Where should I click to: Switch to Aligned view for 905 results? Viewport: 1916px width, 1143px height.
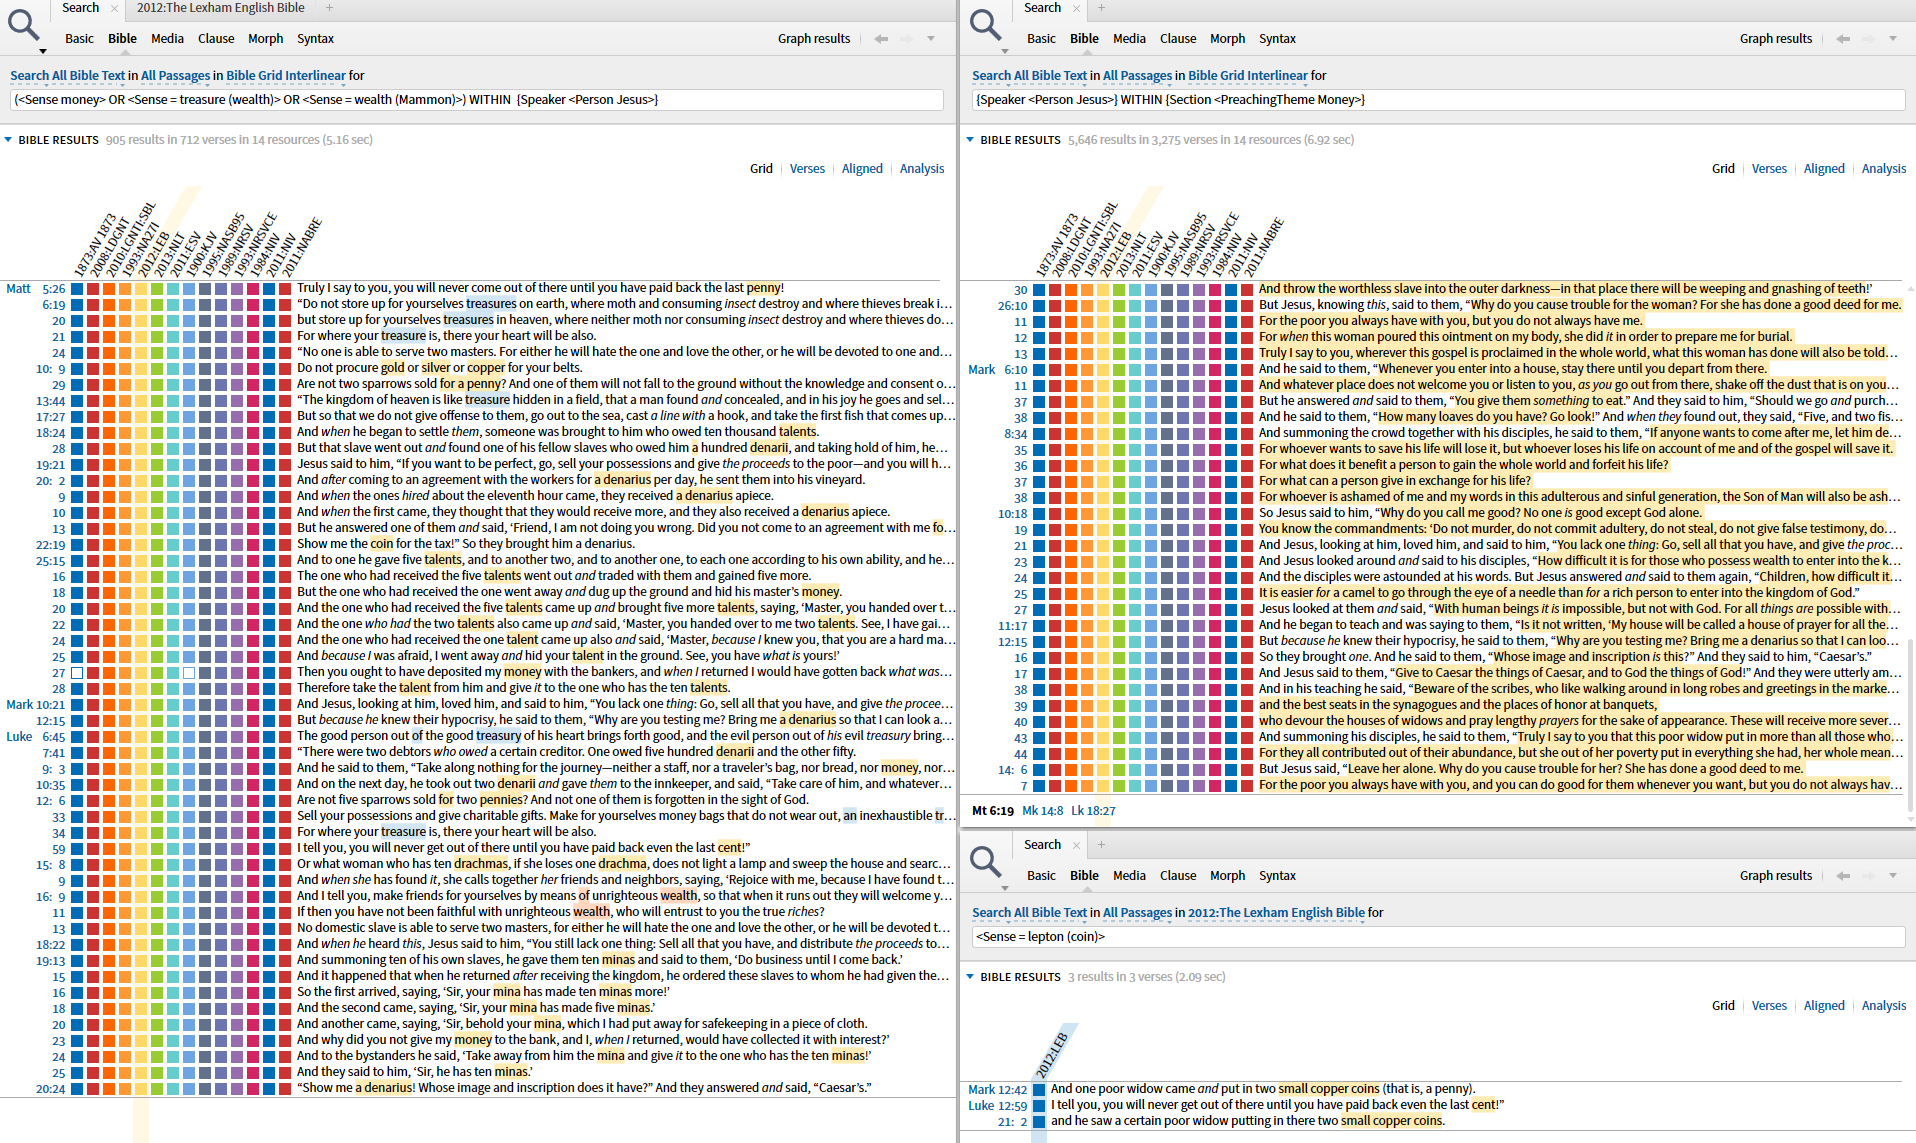click(862, 169)
